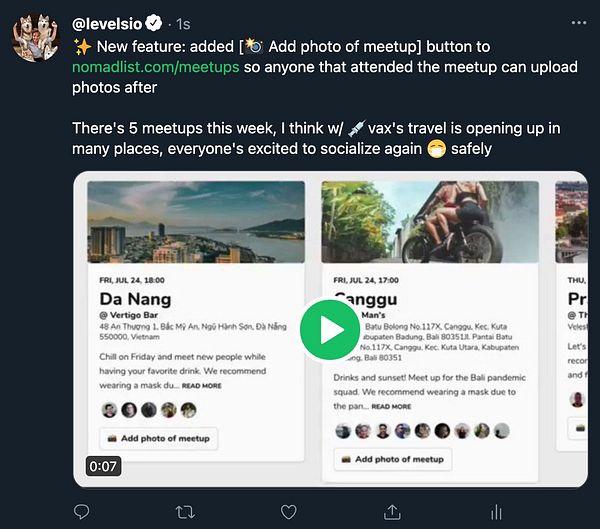The image size is (600, 529).
Task: Click first attendee avatar in Da Nang card
Action: coord(108,410)
